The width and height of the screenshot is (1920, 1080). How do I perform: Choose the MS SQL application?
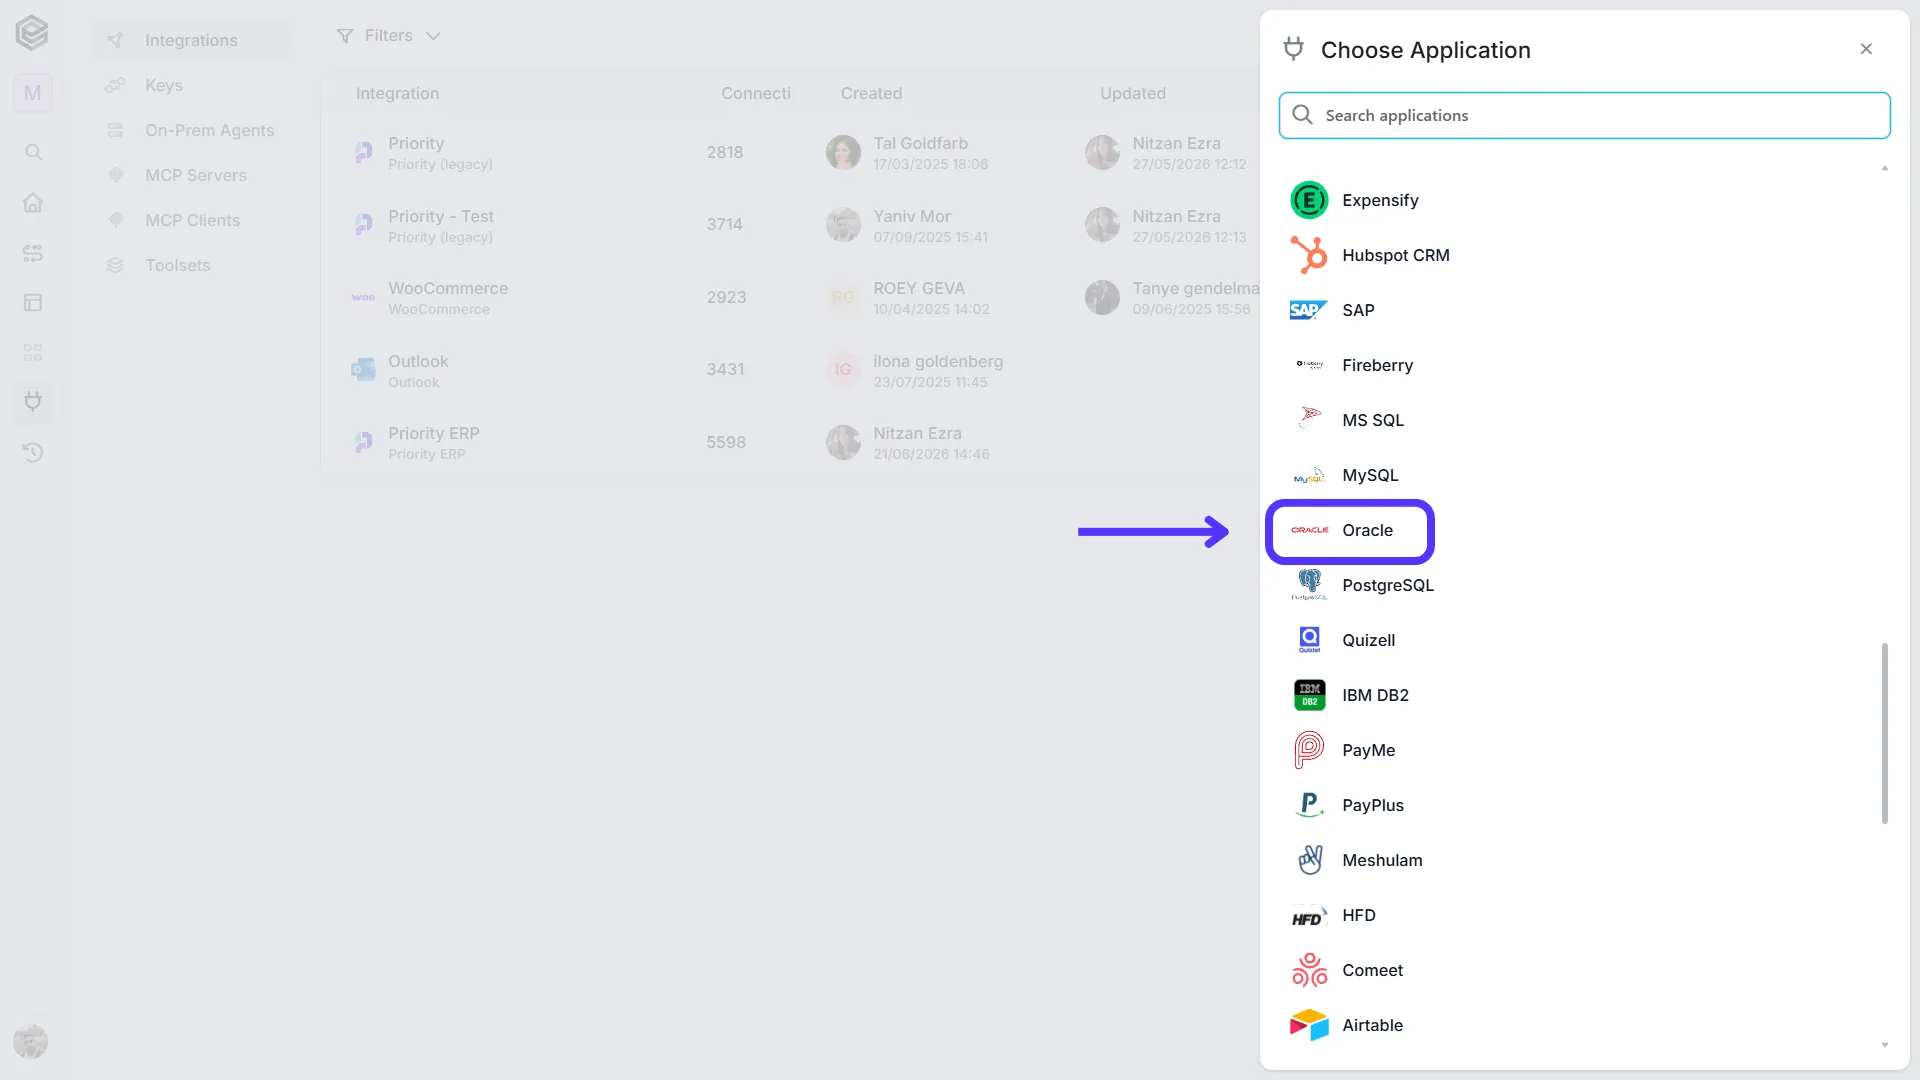pyautogui.click(x=1372, y=420)
